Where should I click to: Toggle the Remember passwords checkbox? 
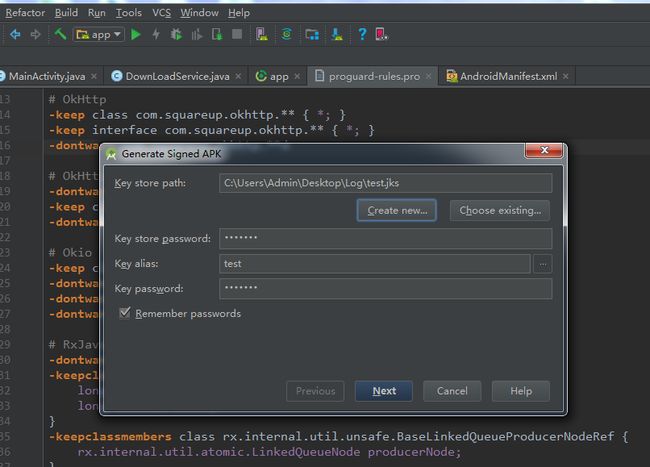(x=125, y=313)
